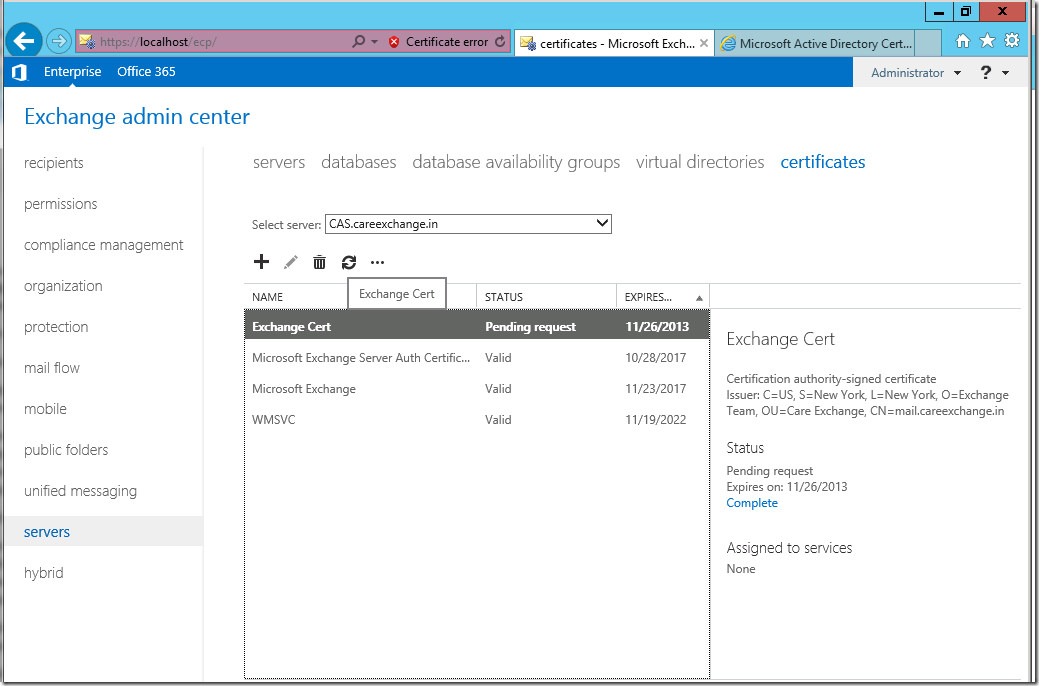
Task: Switch to virtual directories tab
Action: tap(700, 162)
